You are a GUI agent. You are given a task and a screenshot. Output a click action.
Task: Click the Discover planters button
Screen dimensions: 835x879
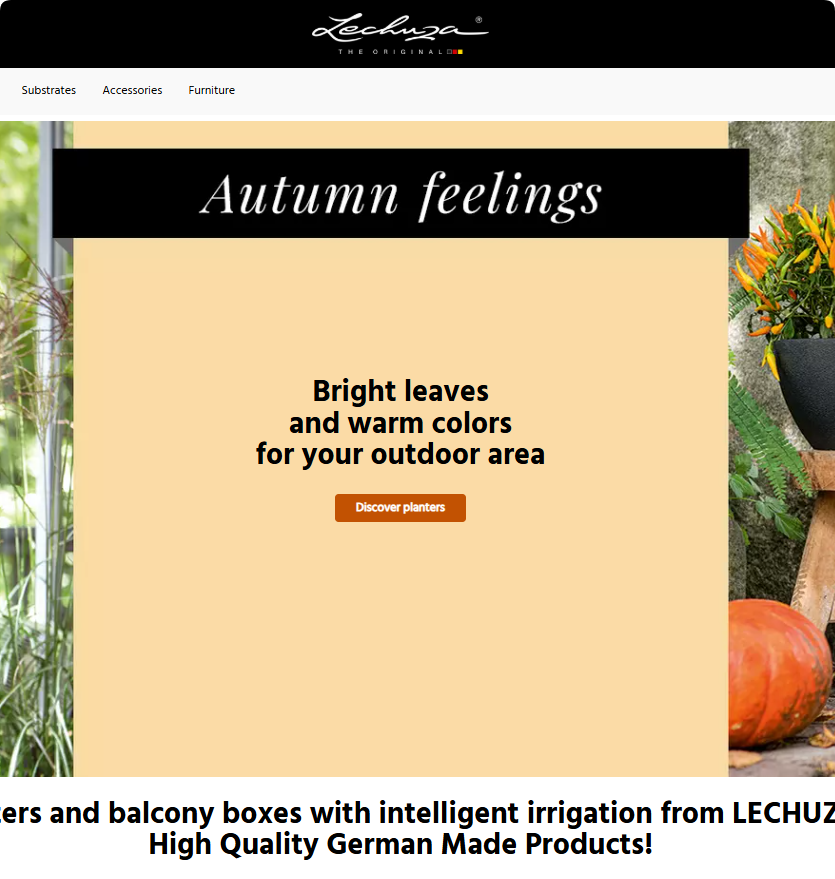coord(400,507)
